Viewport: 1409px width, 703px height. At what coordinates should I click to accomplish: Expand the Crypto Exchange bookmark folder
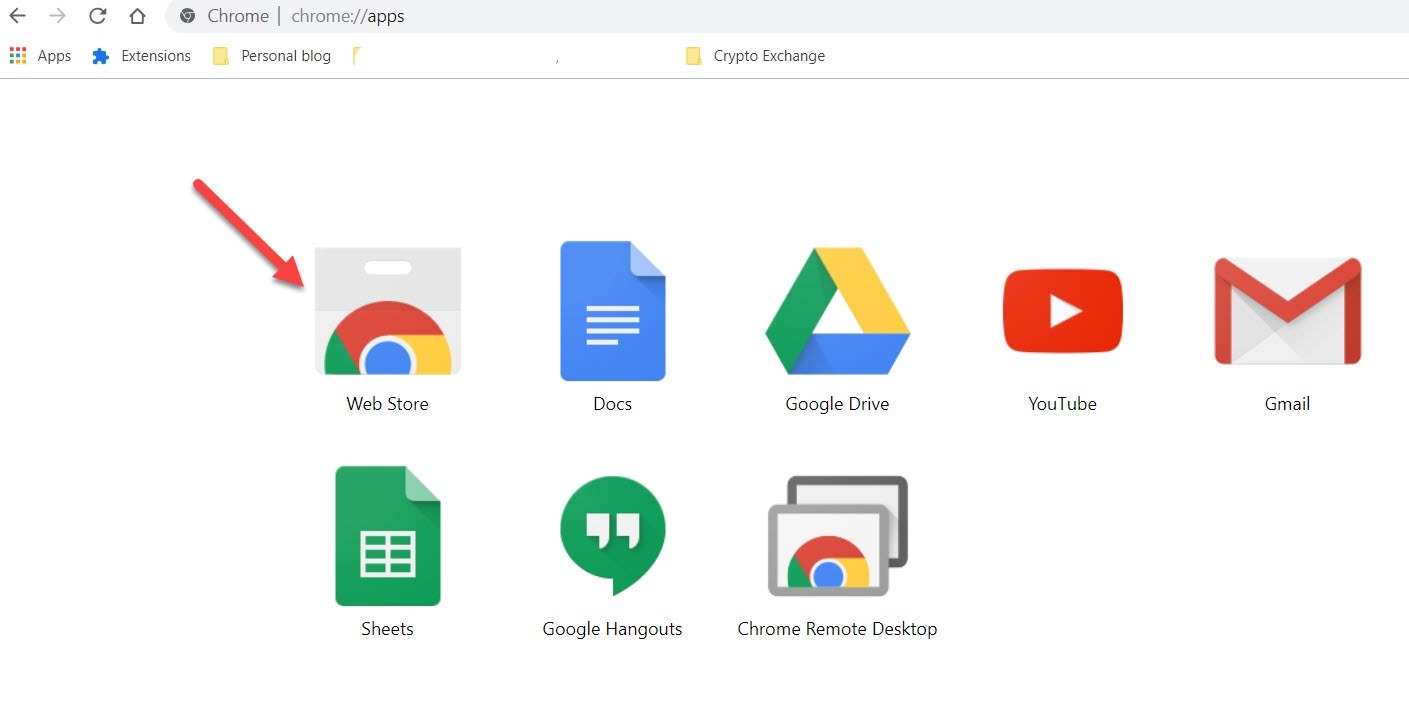point(756,56)
